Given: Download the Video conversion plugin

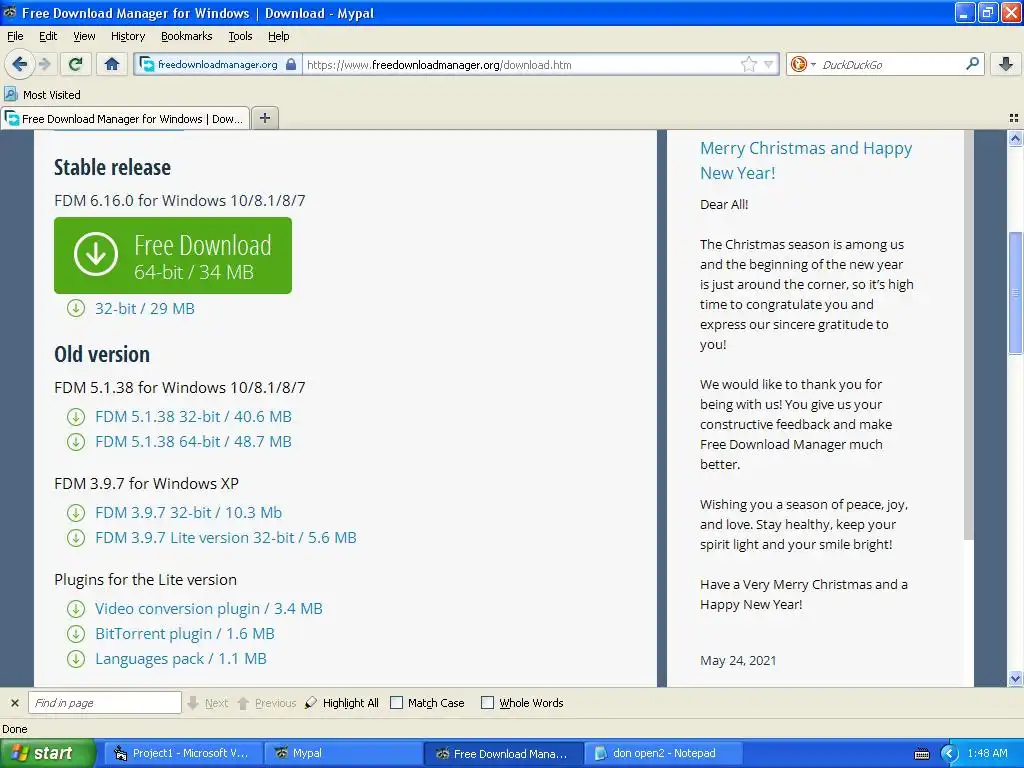Looking at the screenshot, I should (209, 608).
